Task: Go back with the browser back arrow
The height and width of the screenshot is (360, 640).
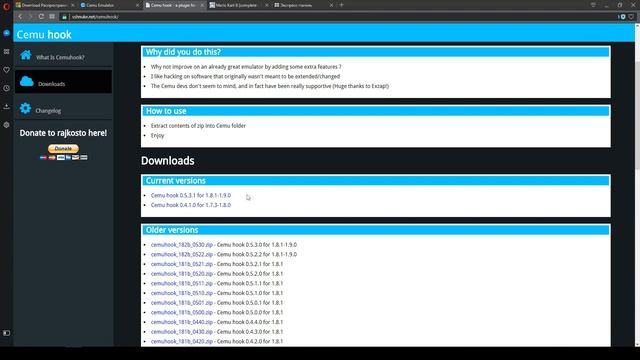Action: (20, 16)
